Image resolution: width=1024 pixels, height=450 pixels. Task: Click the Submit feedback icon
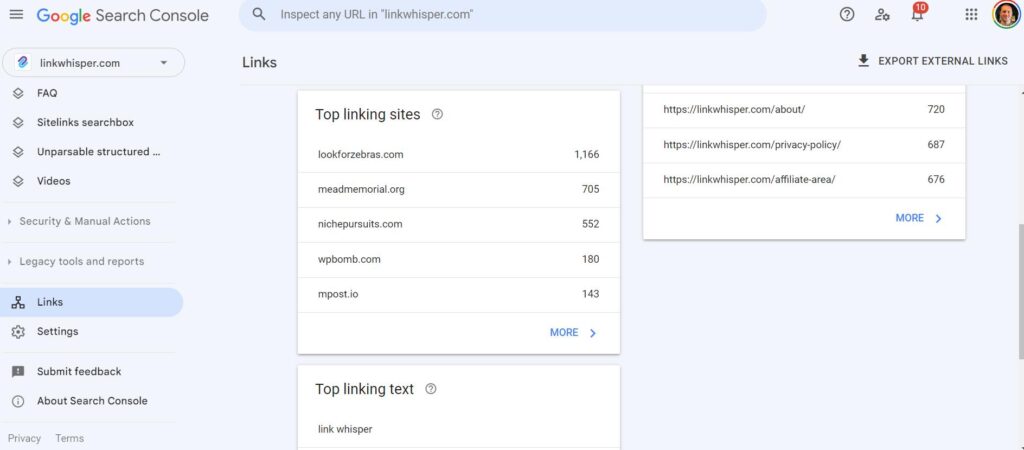[18, 372]
